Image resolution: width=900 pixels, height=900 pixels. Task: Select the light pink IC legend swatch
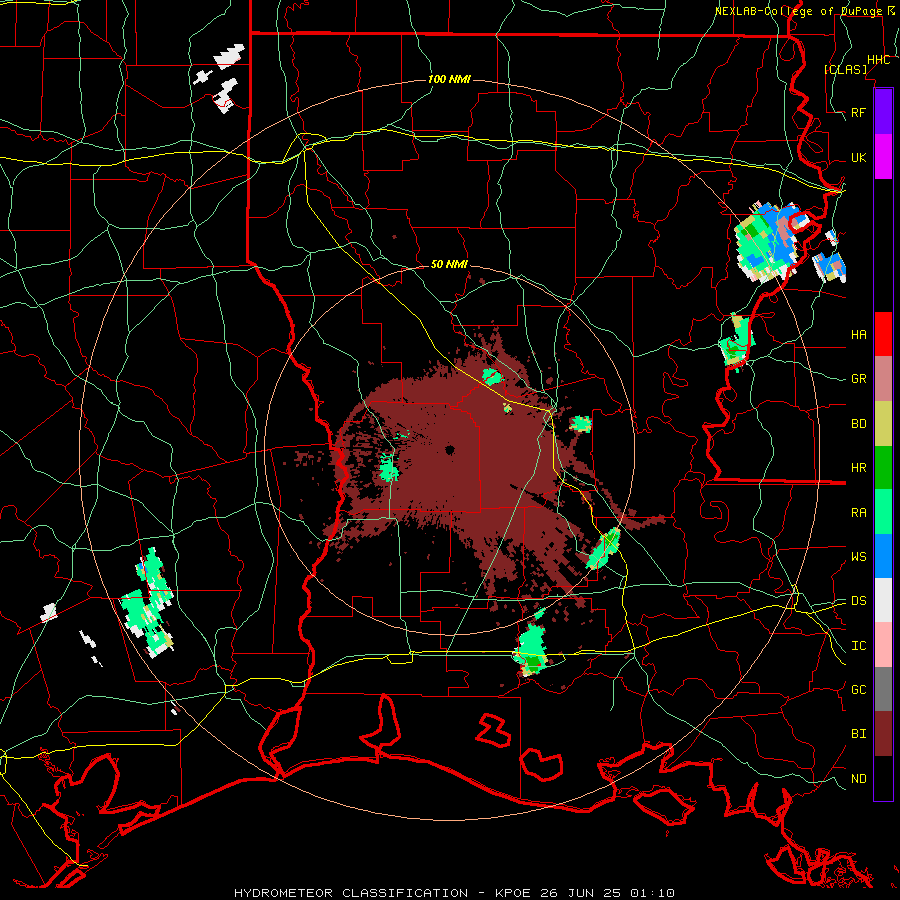click(x=883, y=645)
